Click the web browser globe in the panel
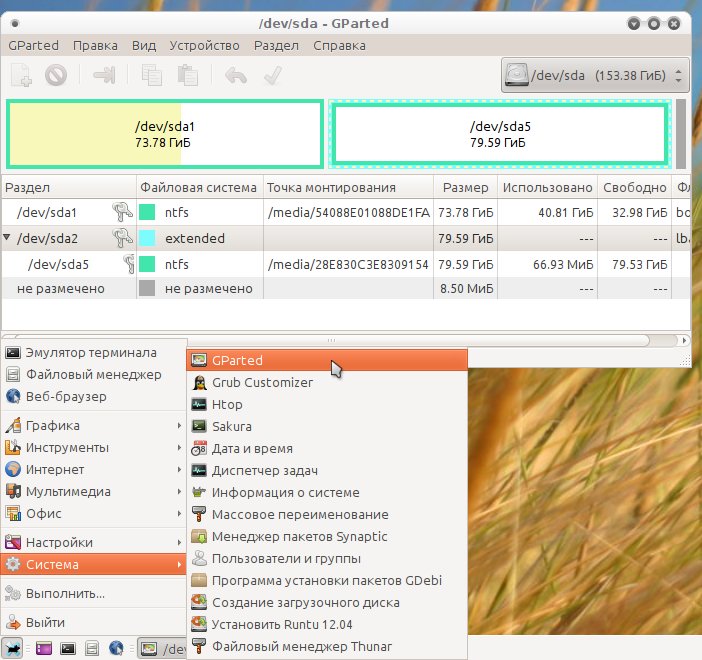702x660 pixels. [116, 648]
